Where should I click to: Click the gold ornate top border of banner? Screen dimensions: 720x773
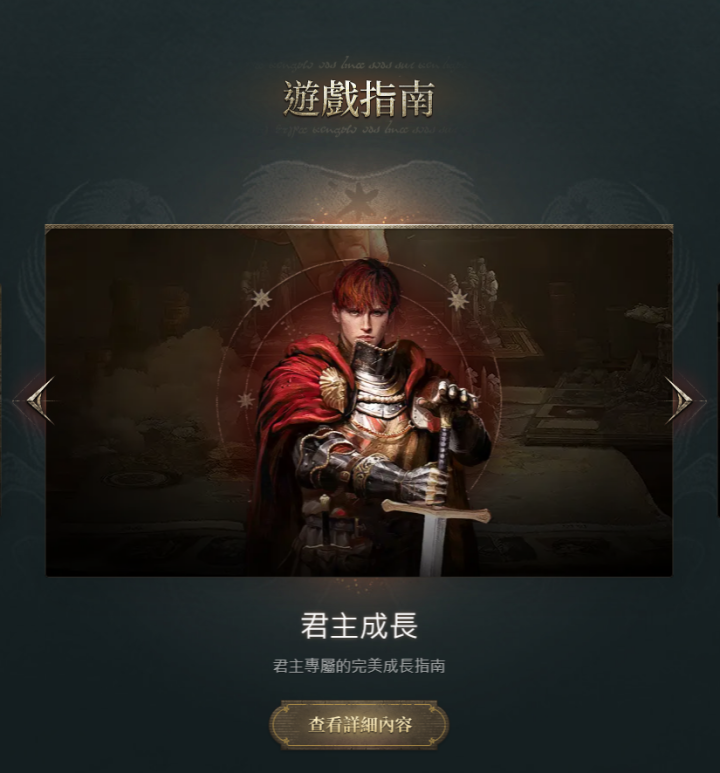coord(359,227)
